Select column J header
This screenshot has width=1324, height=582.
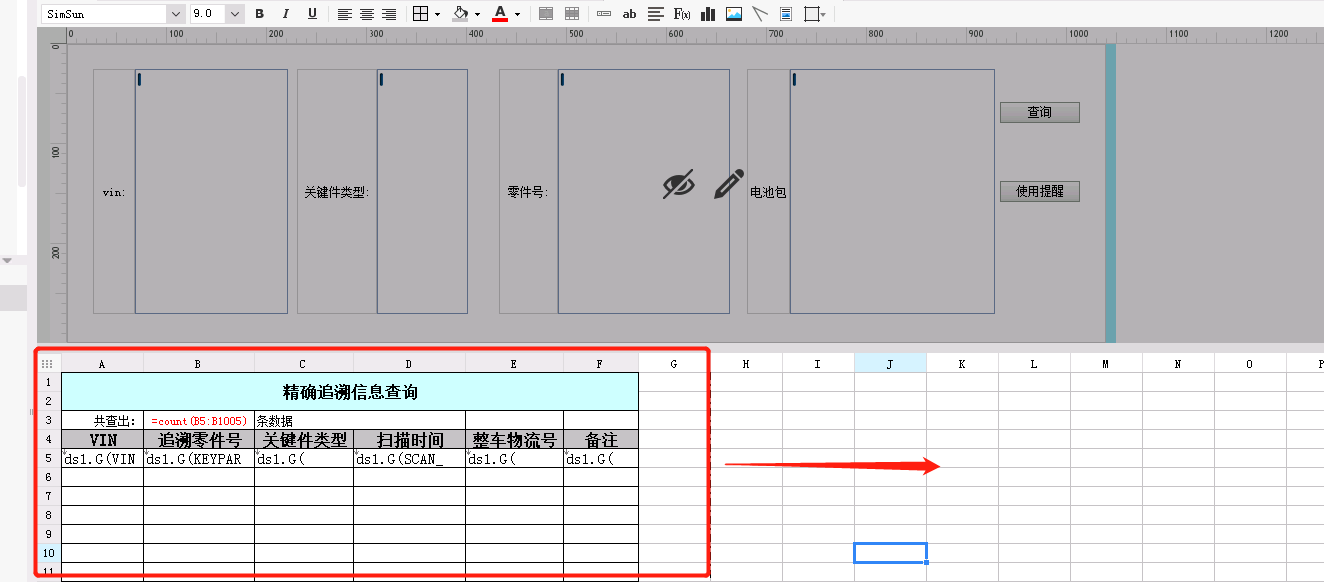click(890, 364)
